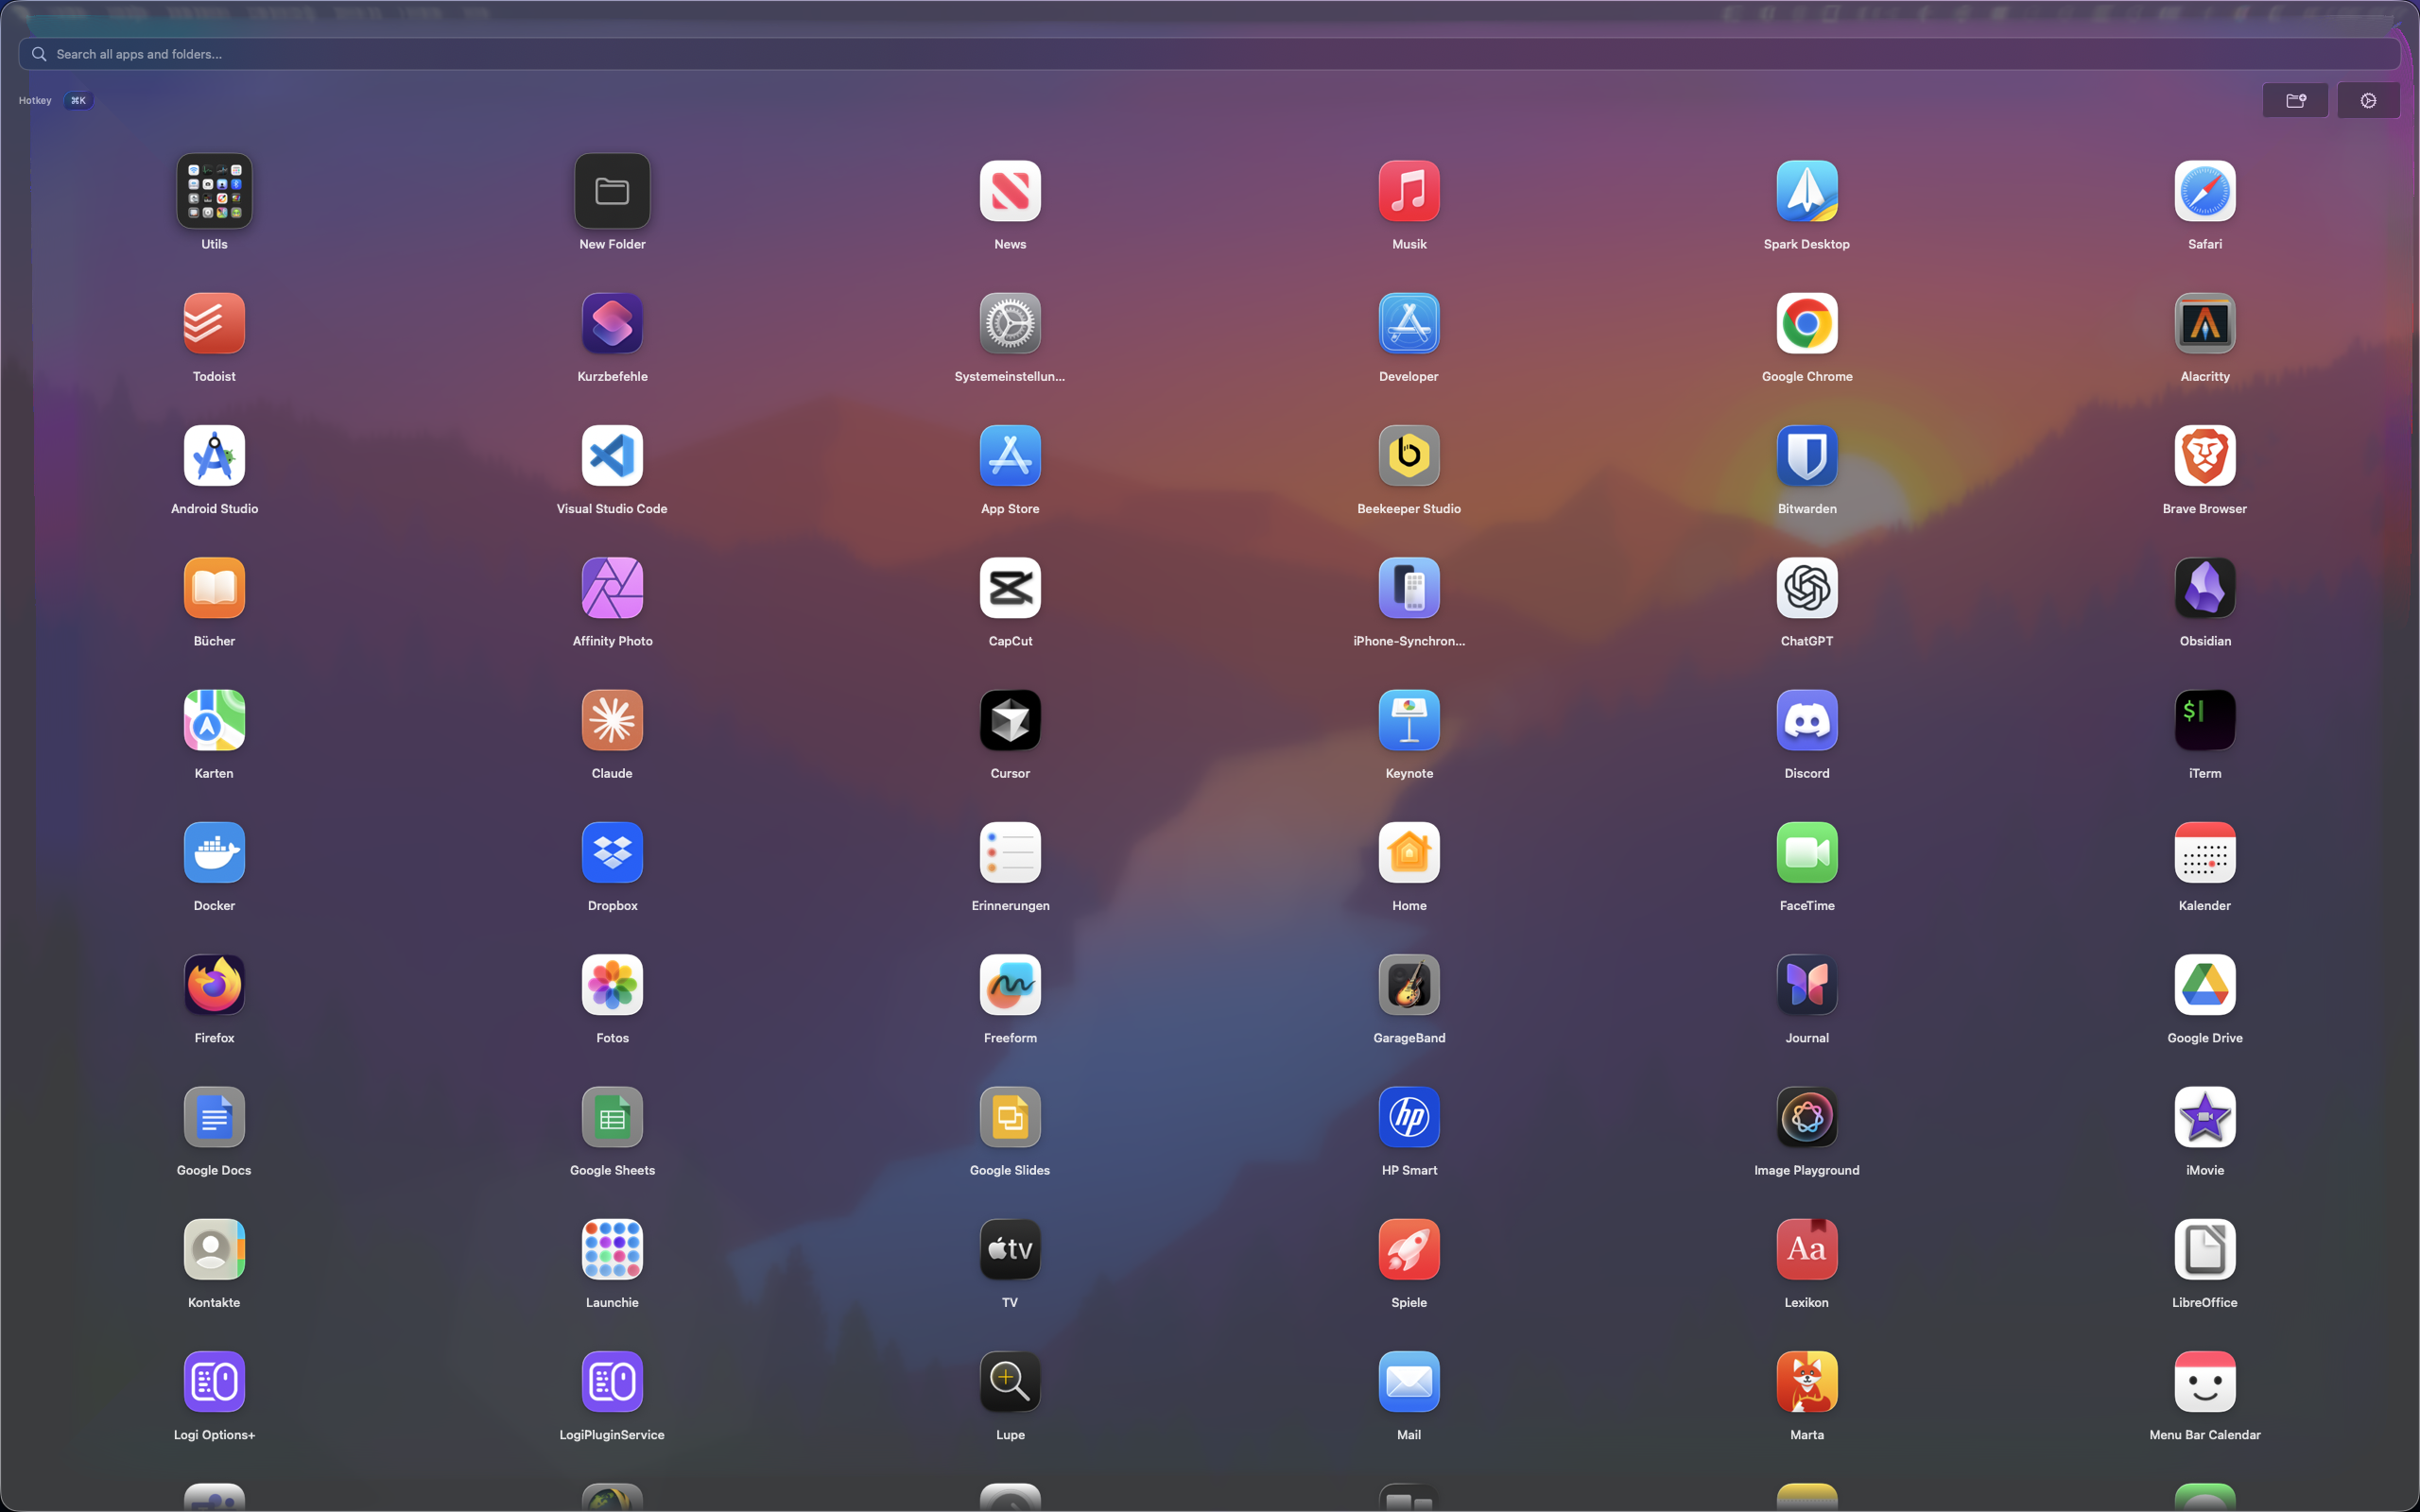2420x1512 pixels.
Task: Launch the Marta file manager
Action: (x=1806, y=1382)
